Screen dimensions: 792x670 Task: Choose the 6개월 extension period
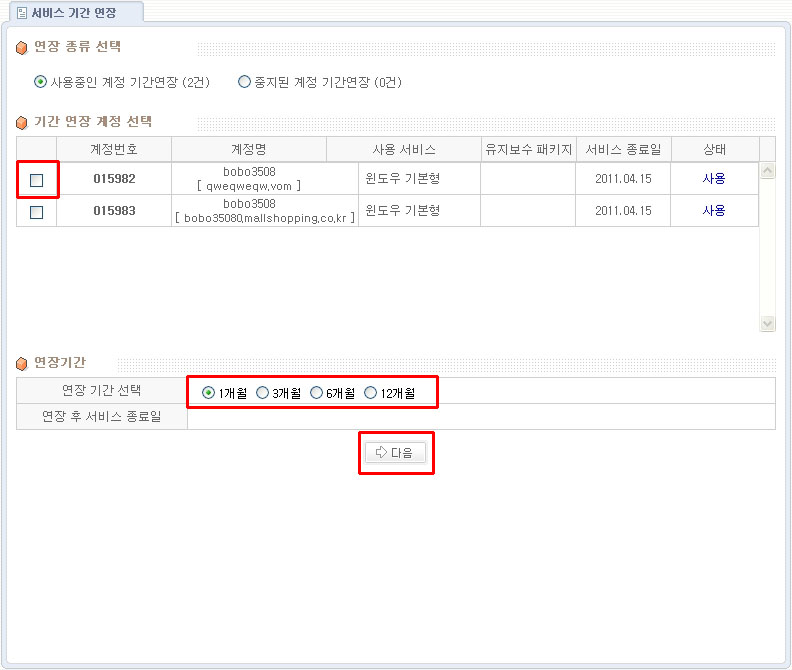click(317, 393)
